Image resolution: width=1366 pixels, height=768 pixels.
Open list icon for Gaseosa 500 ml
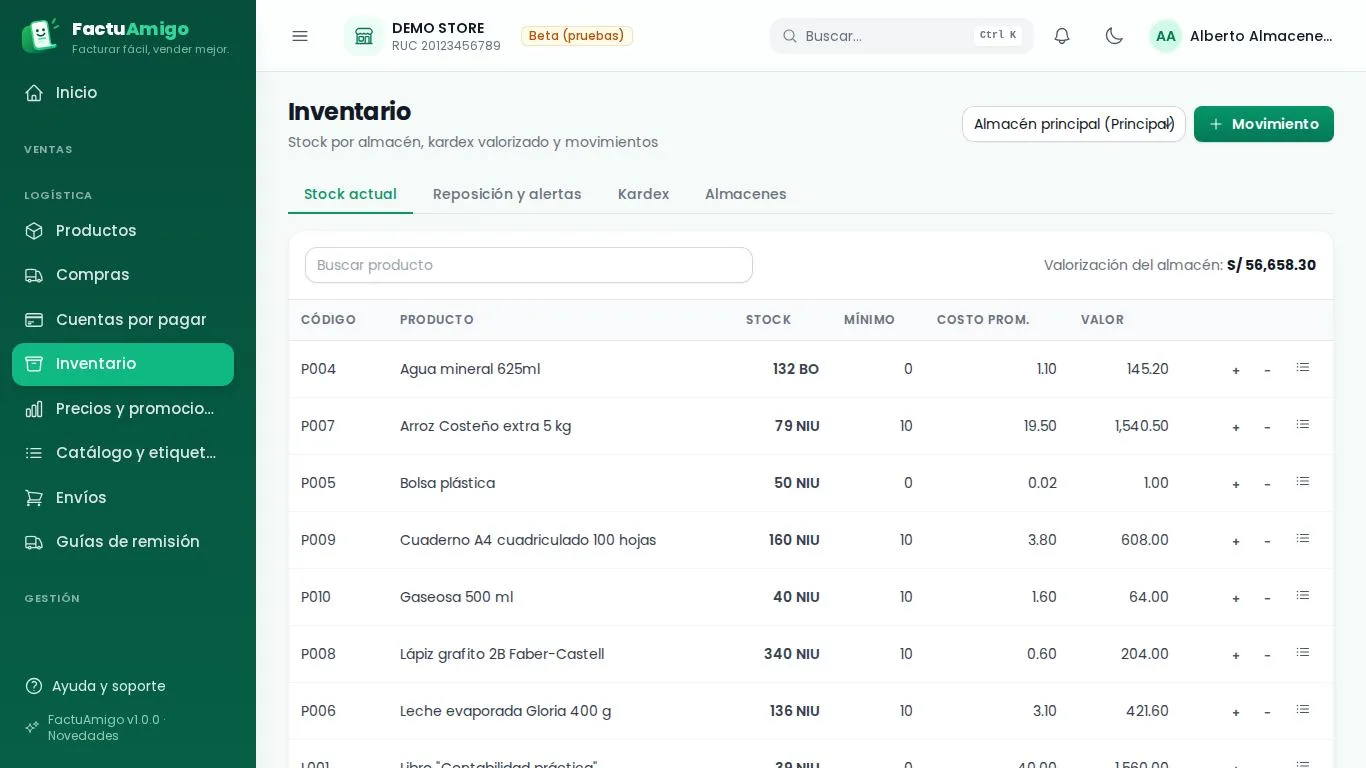tap(1303, 596)
